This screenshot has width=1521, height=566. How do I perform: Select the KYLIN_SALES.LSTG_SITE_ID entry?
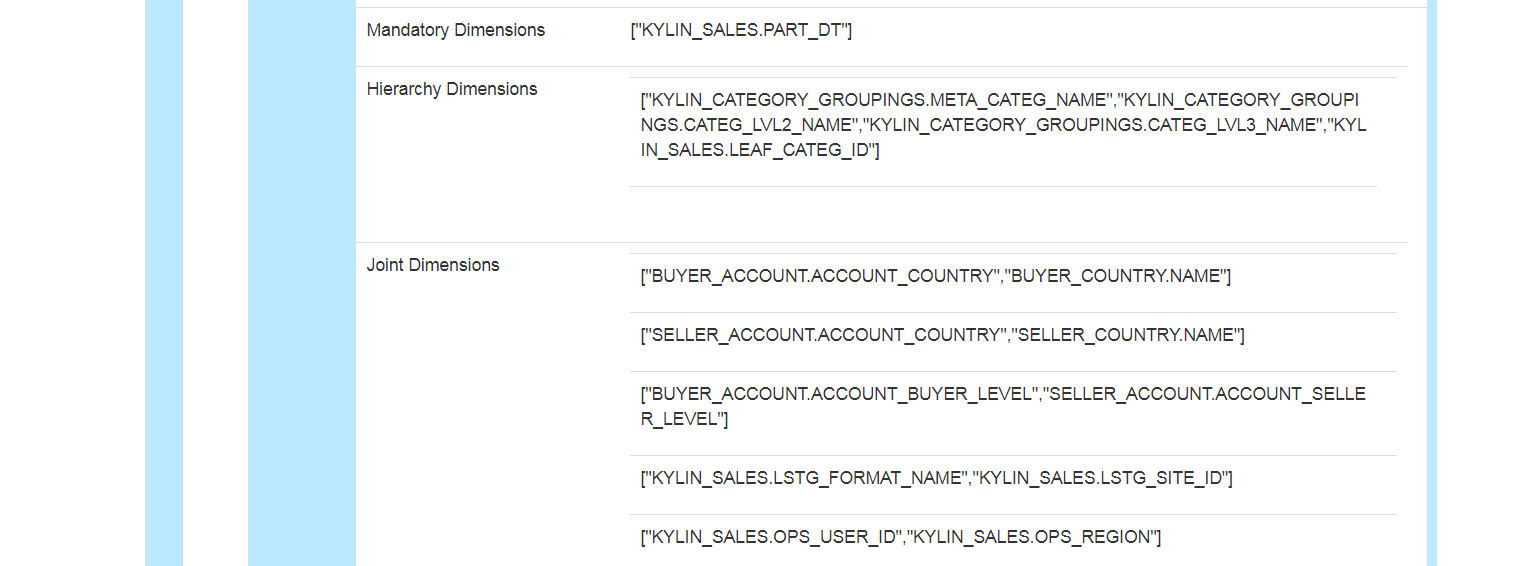pyautogui.click(x=1100, y=478)
